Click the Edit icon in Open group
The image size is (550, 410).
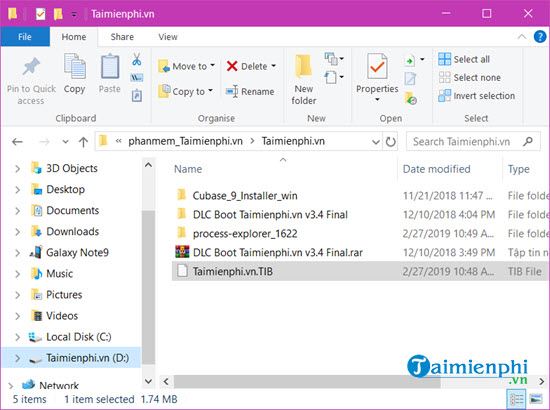tap(410, 79)
